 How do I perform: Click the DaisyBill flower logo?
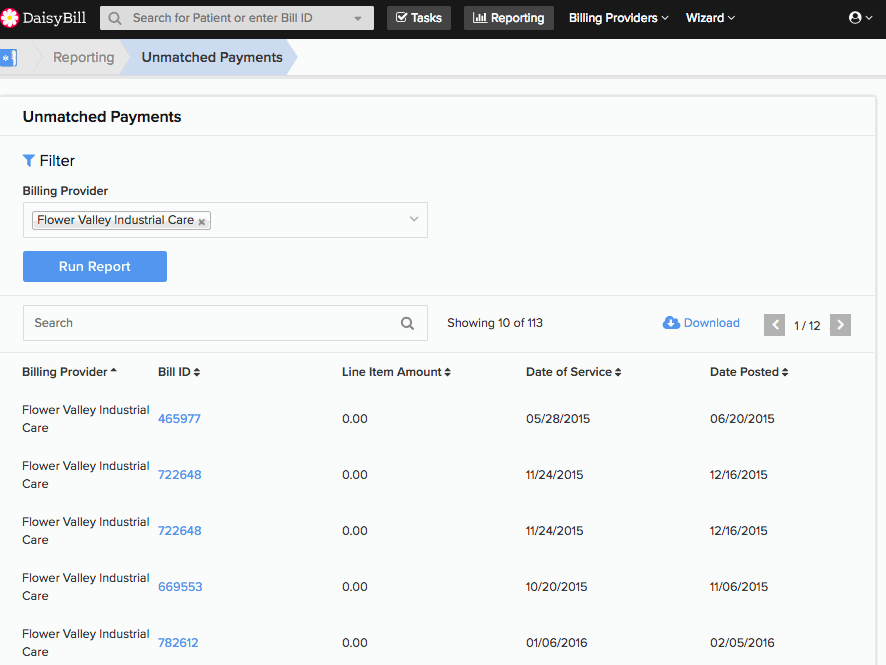(x=8, y=18)
